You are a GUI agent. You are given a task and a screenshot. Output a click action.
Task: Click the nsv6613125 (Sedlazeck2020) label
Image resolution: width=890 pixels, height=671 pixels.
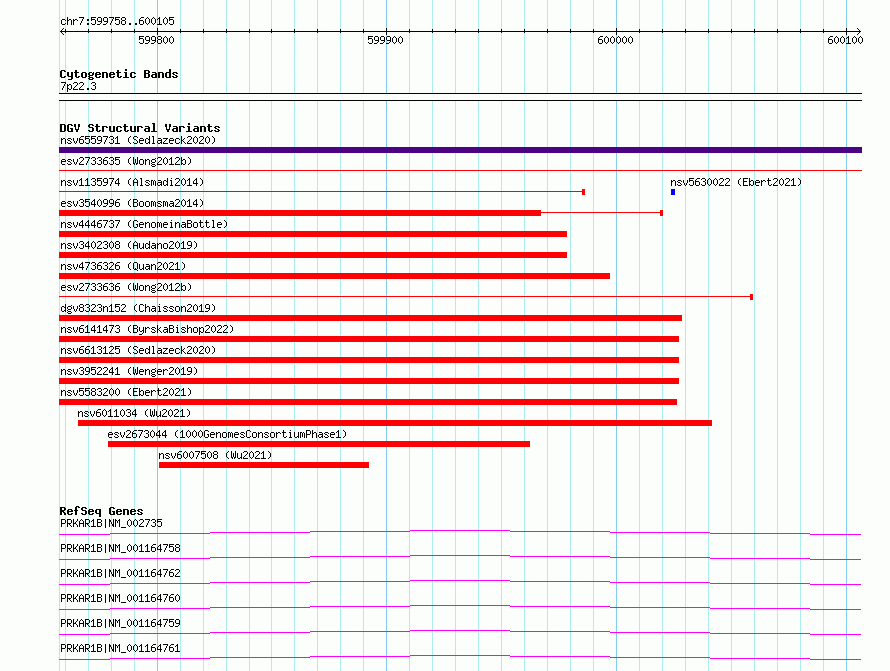click(x=138, y=350)
